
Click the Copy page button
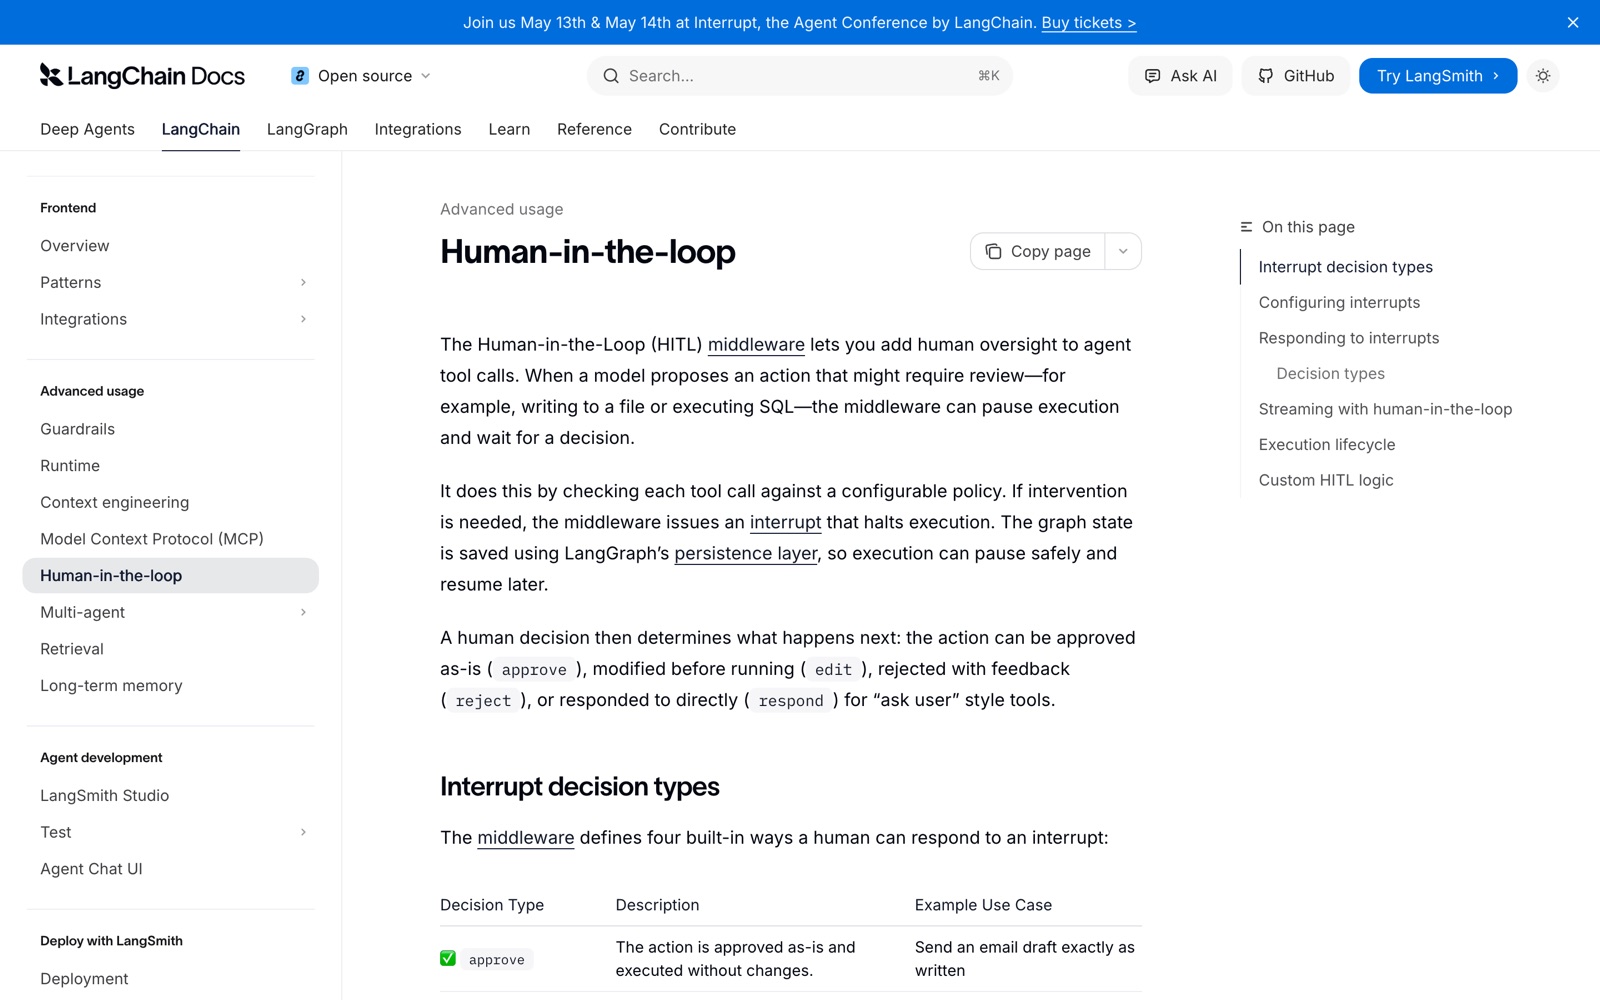[1038, 251]
